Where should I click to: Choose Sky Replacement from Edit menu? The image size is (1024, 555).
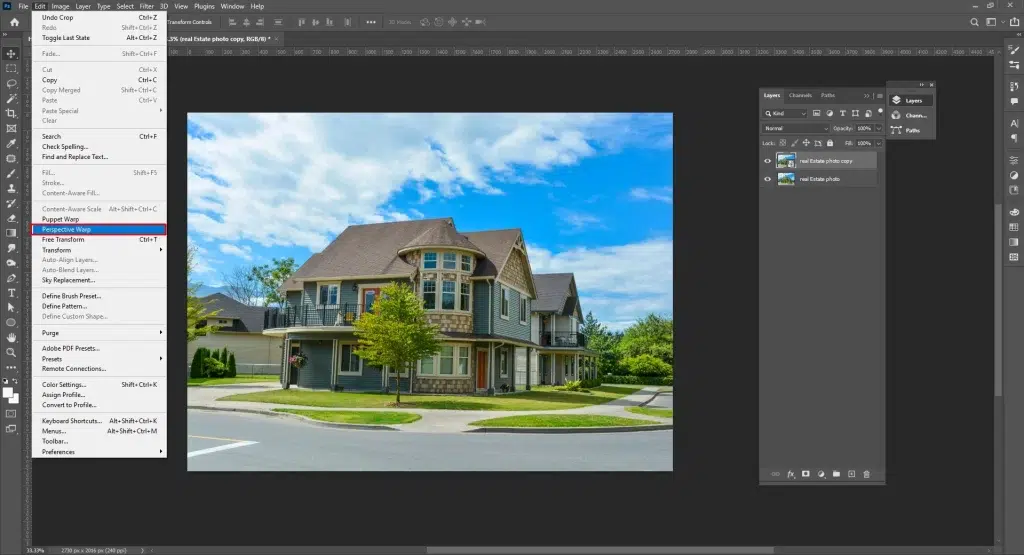(99, 280)
